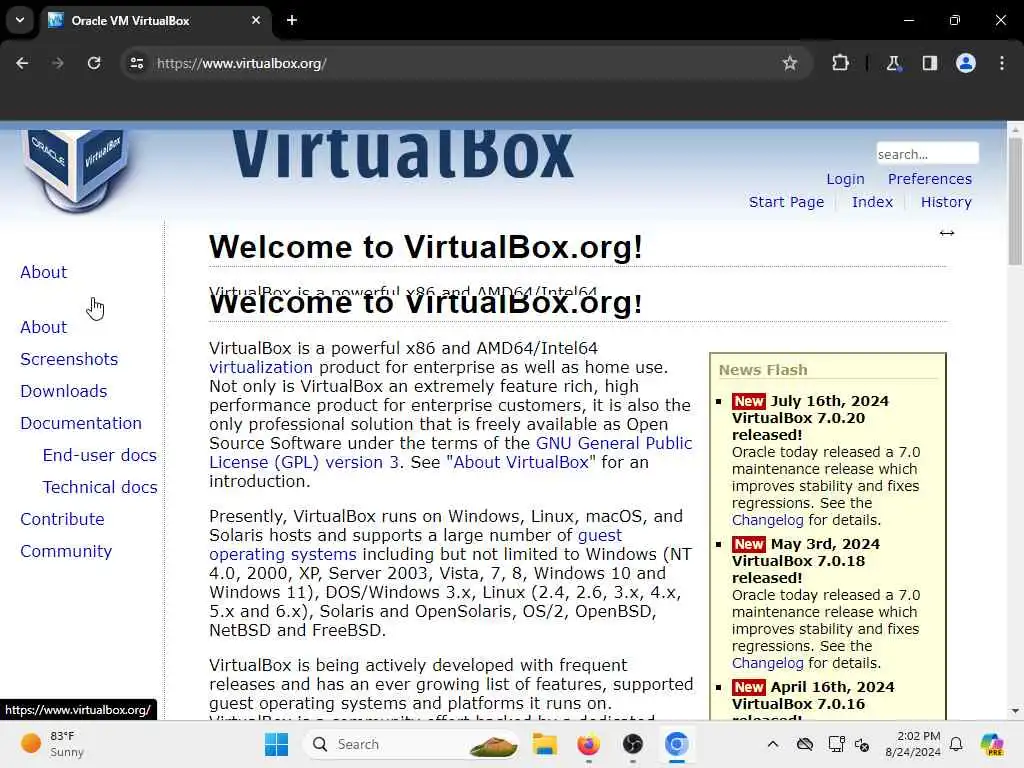The image size is (1024, 768).
Task: Open Documentation in the sidebar
Action: (81, 423)
